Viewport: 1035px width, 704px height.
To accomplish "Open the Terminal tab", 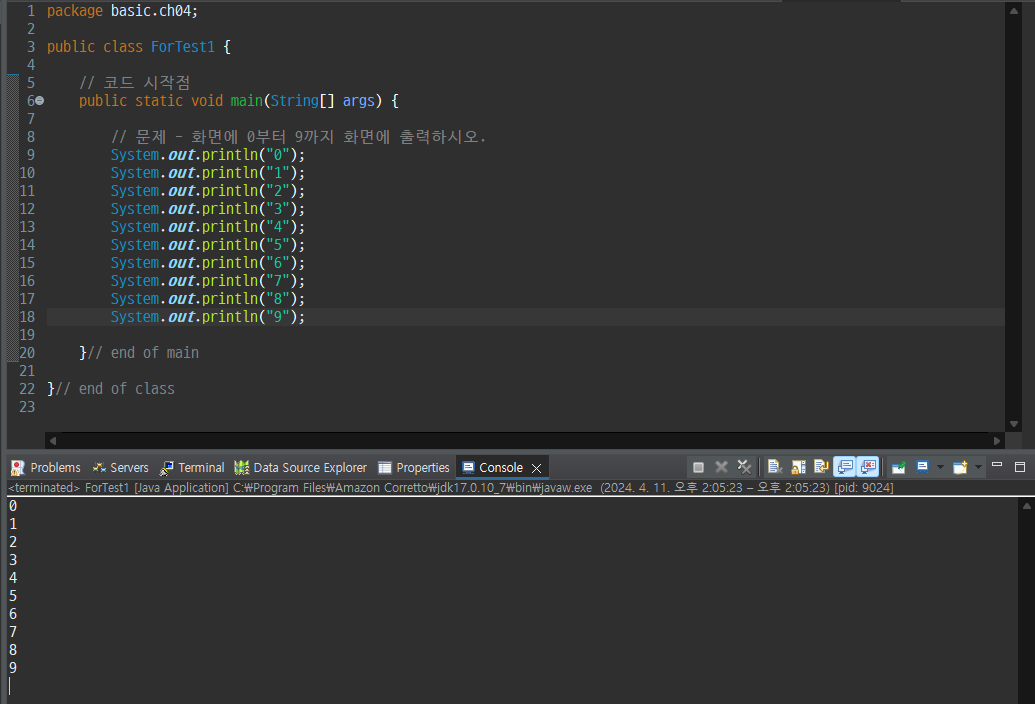I will point(192,467).
